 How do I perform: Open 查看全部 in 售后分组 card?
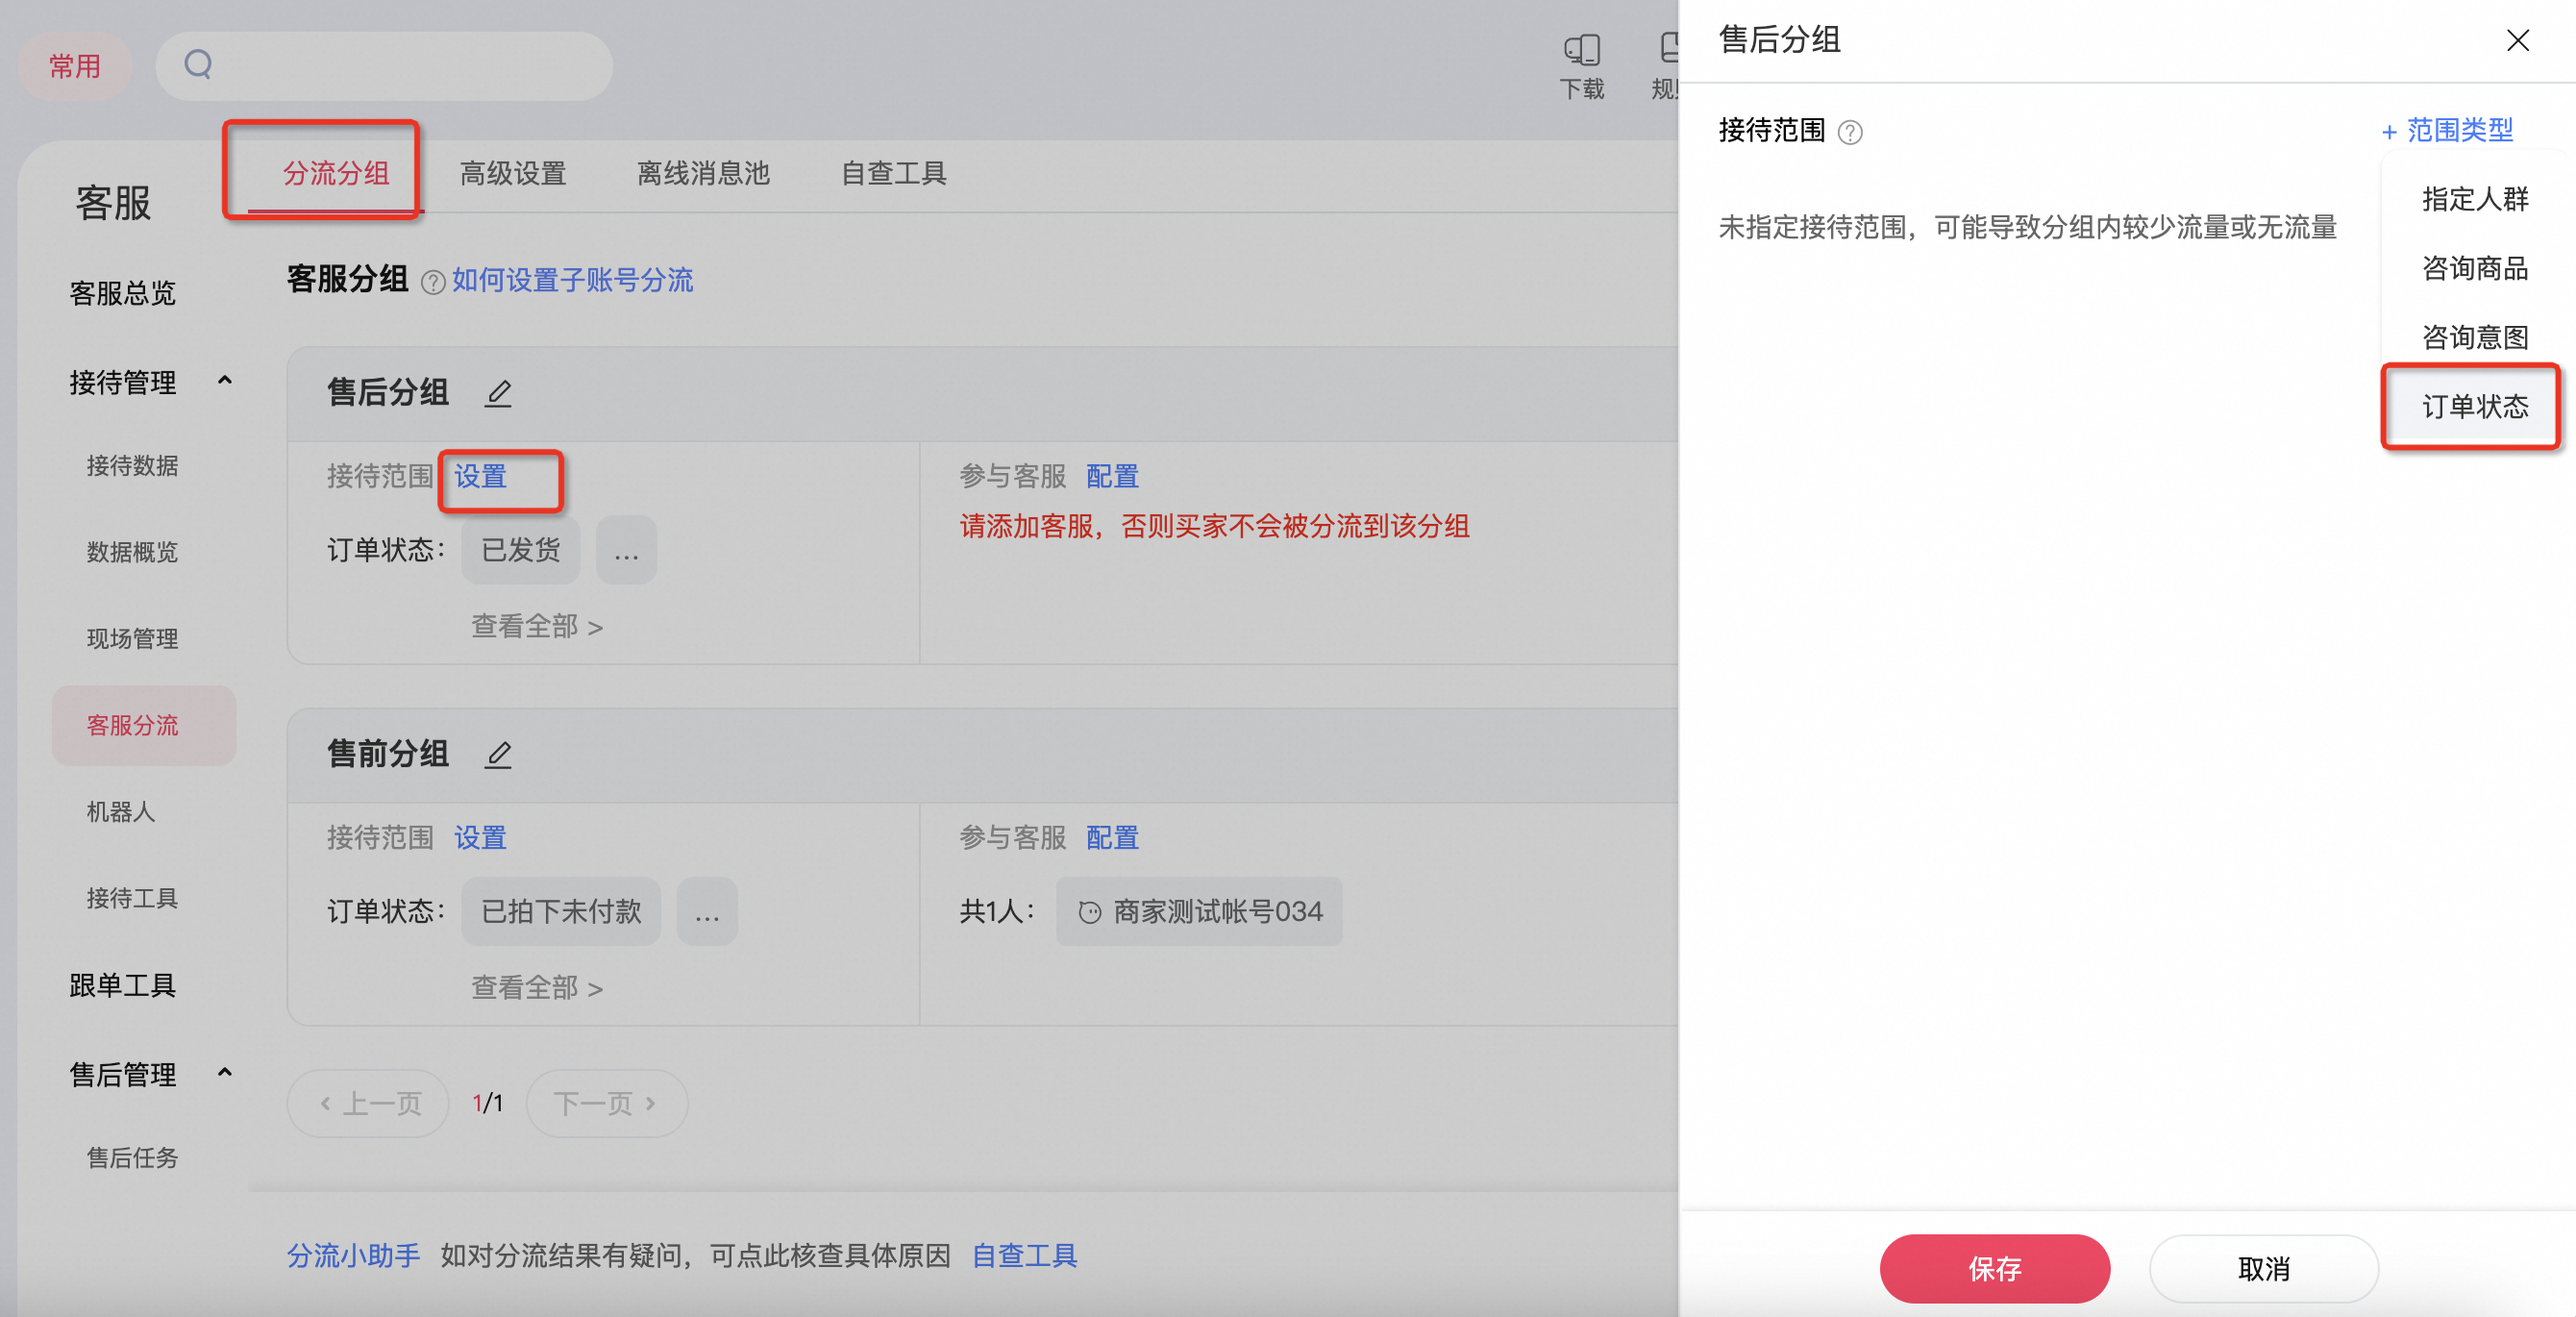point(537,627)
